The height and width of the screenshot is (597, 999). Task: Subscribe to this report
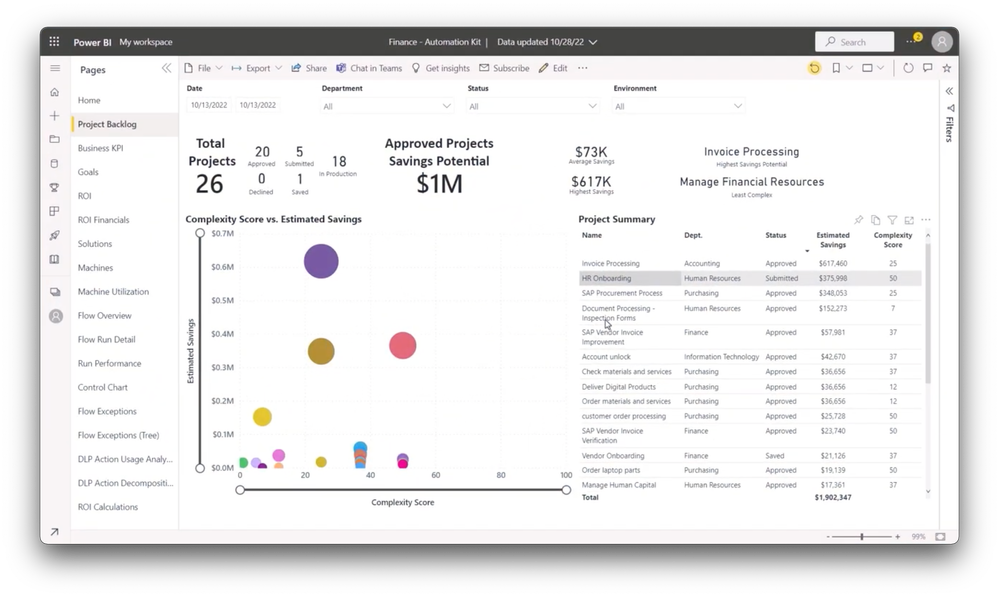click(504, 68)
